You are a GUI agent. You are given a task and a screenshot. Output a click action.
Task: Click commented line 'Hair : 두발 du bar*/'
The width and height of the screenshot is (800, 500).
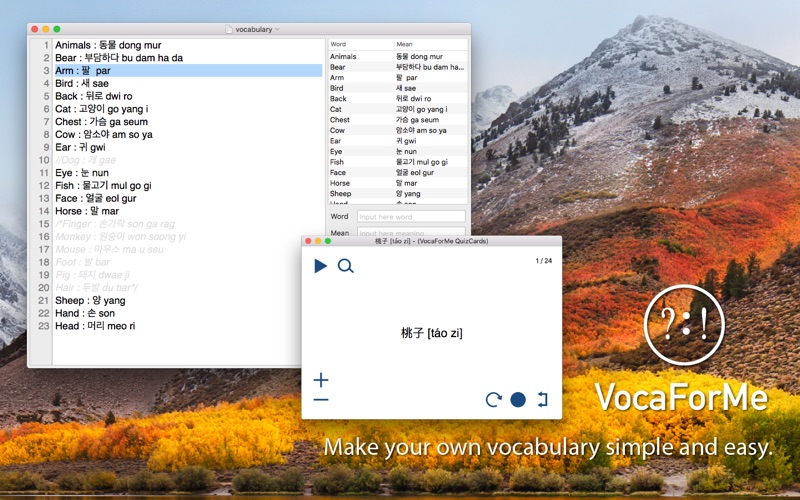coord(96,287)
